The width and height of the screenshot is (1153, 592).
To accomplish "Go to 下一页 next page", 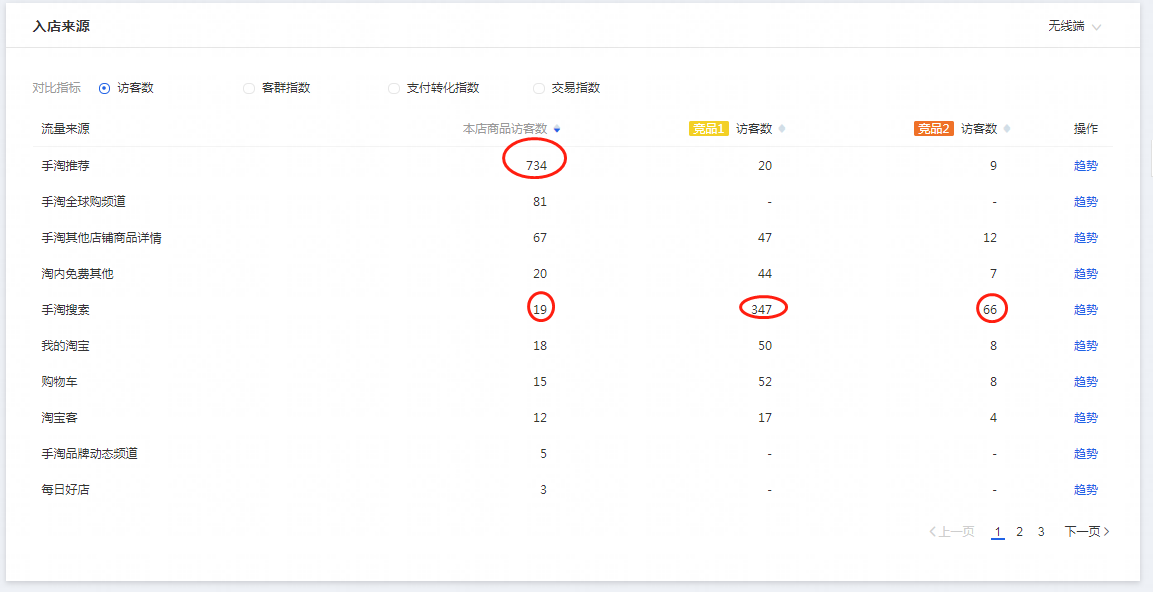I will (1087, 532).
